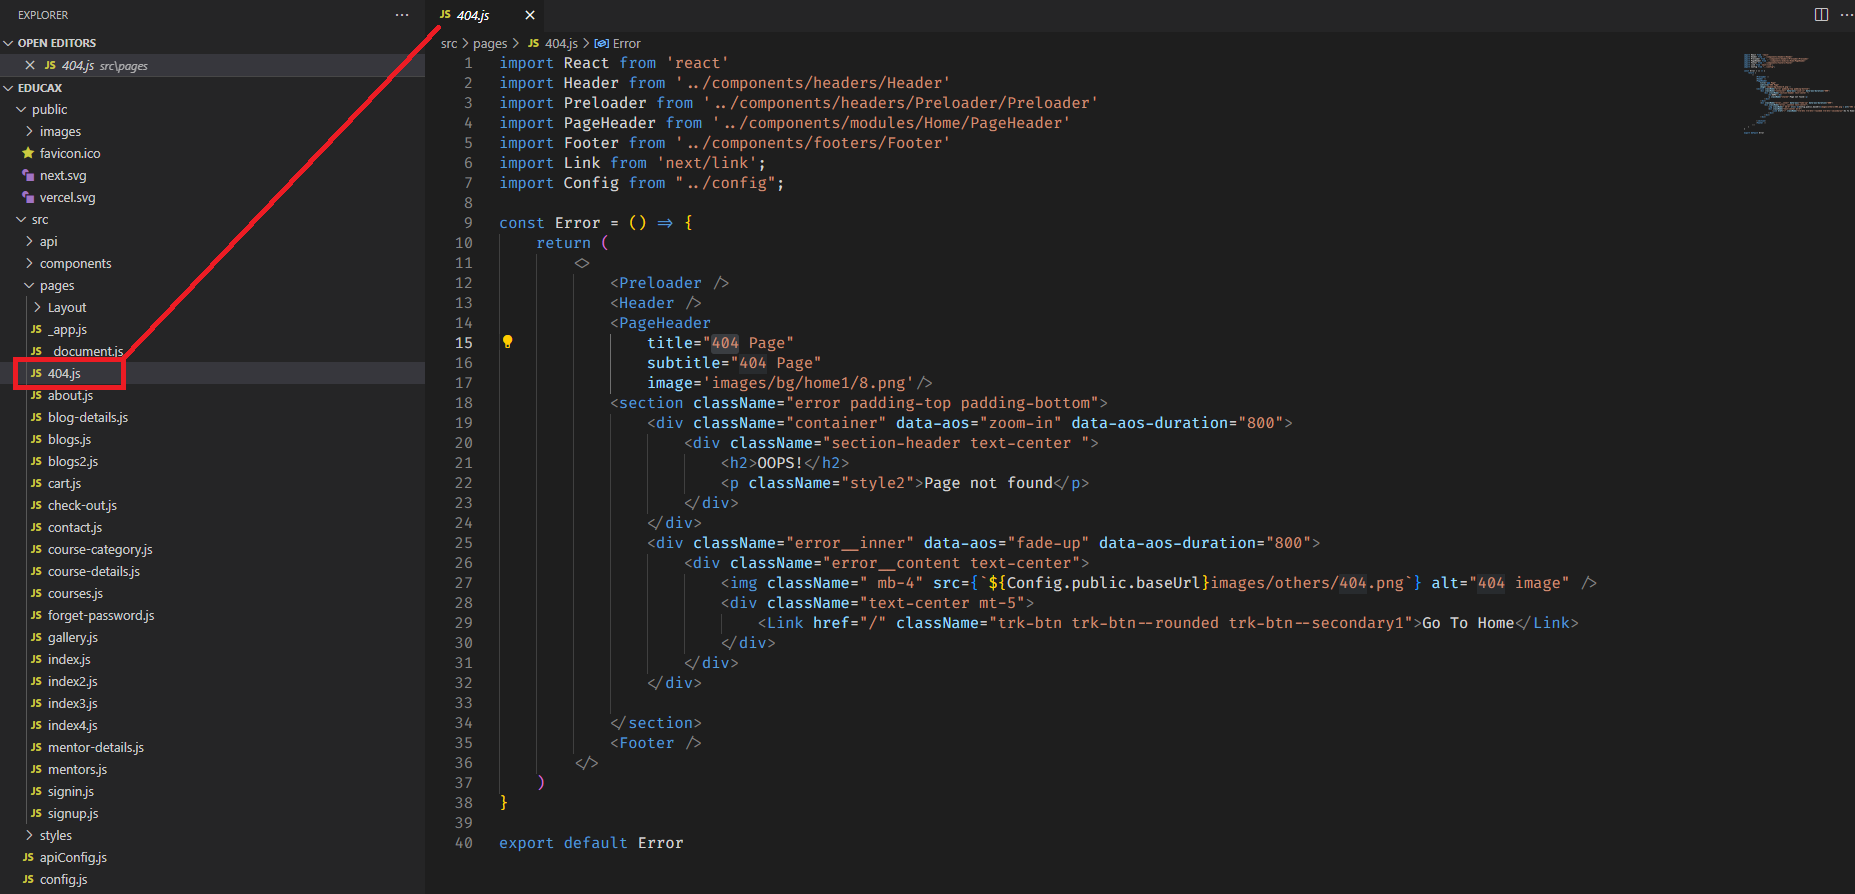The image size is (1855, 894).
Task: Open Explorer panel ellipsis menu
Action: 402,15
